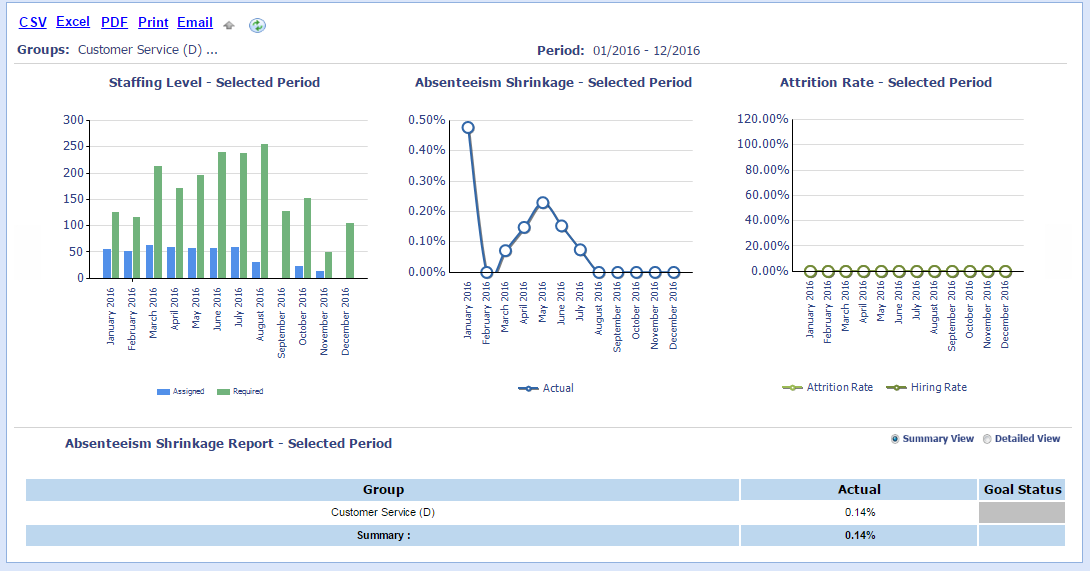Export the report to Excel
The width and height of the screenshot is (1090, 571).
pos(73,22)
